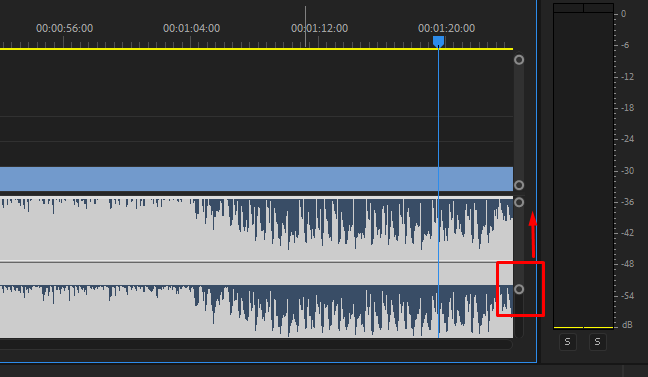Select the blue video clip on track

click(x=256, y=179)
